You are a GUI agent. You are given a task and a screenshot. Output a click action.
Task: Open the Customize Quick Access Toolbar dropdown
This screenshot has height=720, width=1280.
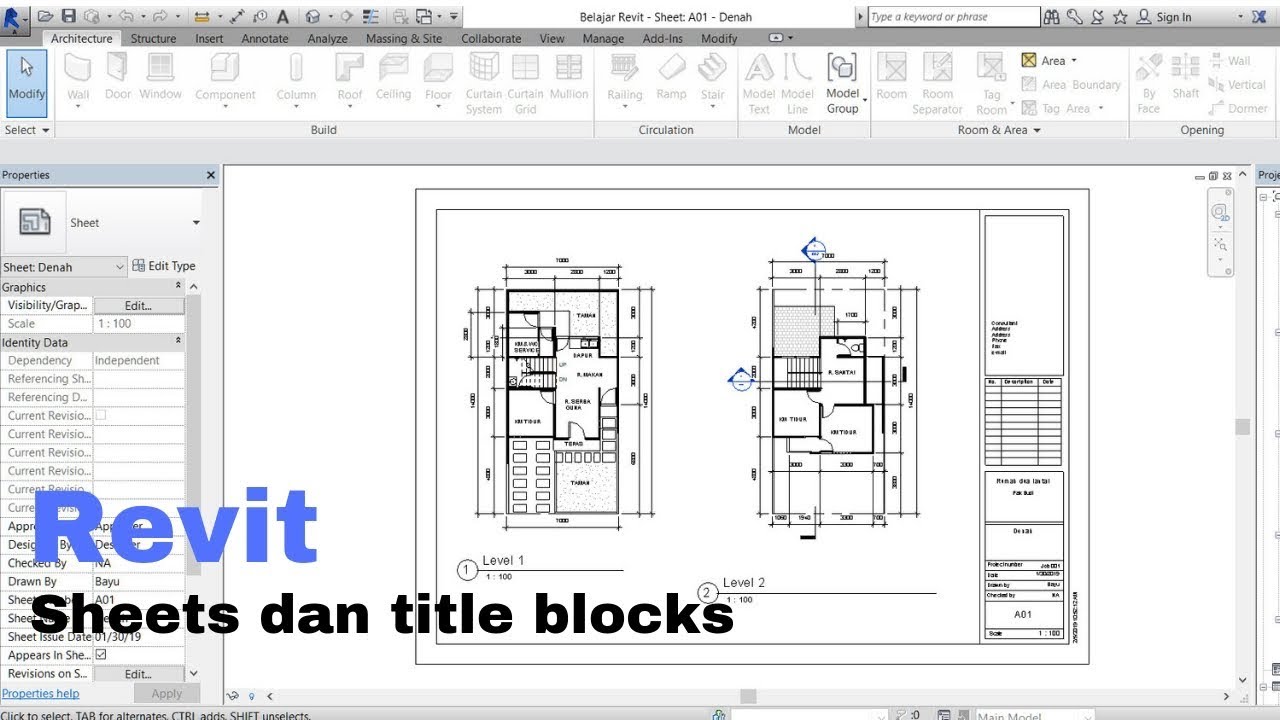454,16
